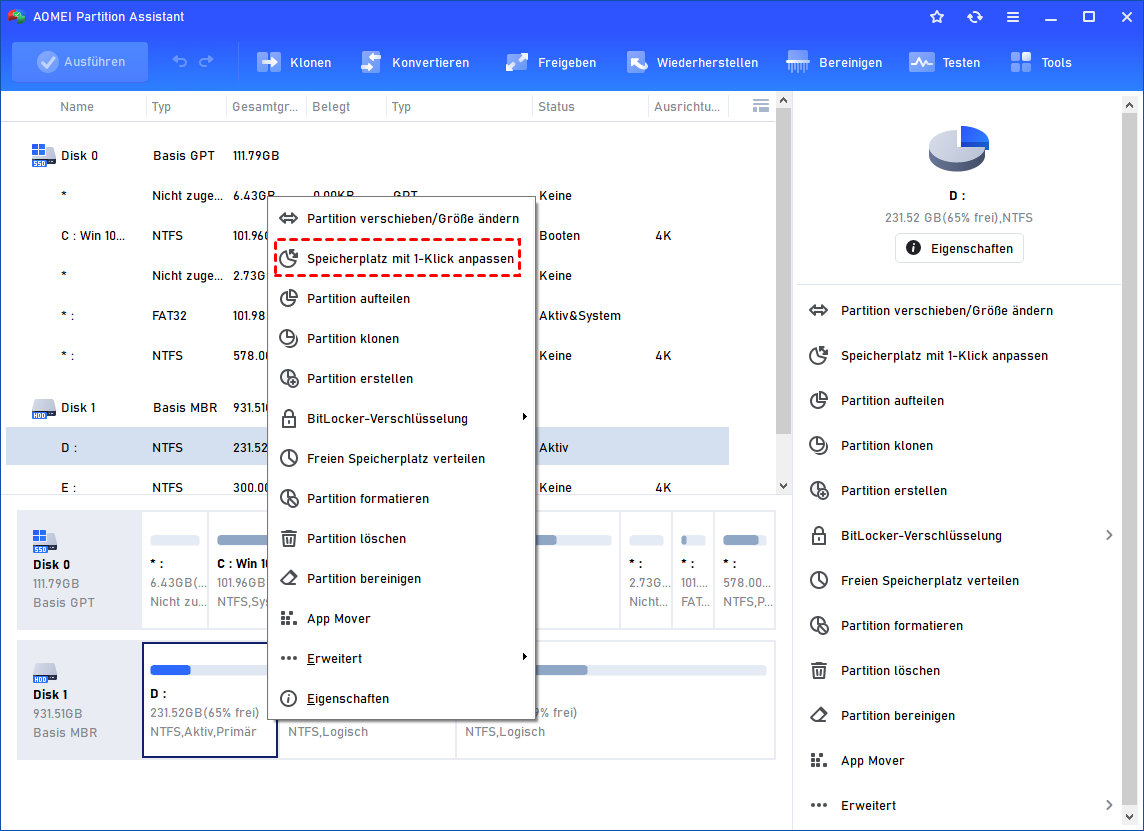Select 578.00 NTFS block in Disk 0 map
1144x831 pixels.
coord(745,570)
